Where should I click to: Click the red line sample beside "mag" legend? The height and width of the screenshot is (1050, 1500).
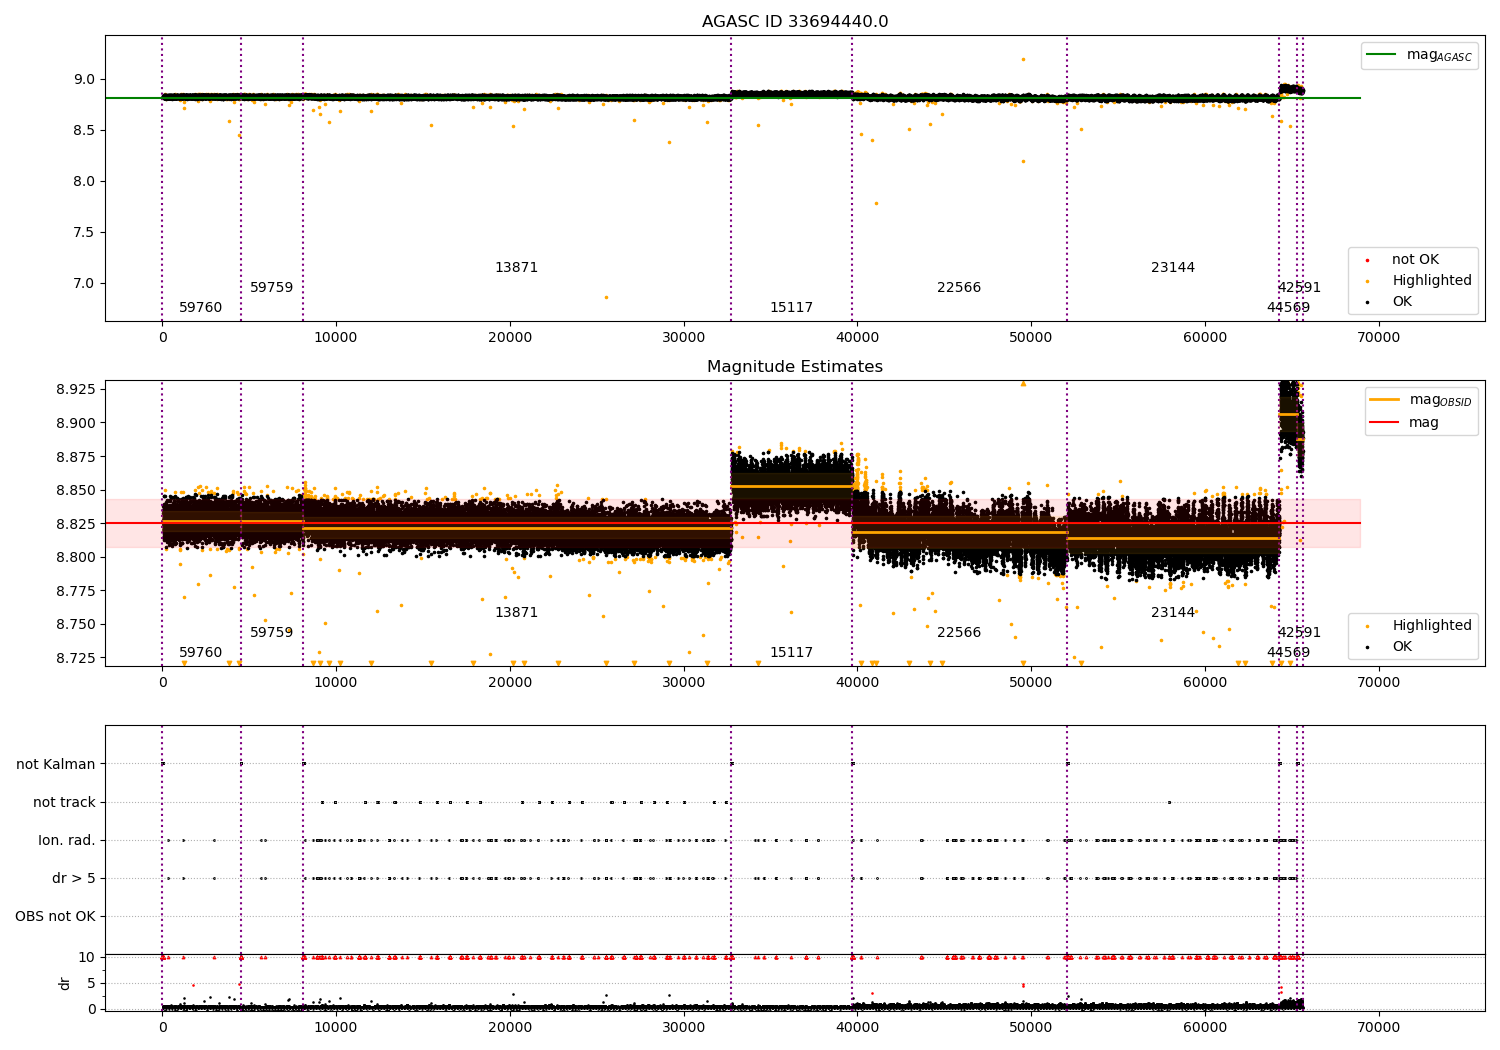[x=1385, y=423]
